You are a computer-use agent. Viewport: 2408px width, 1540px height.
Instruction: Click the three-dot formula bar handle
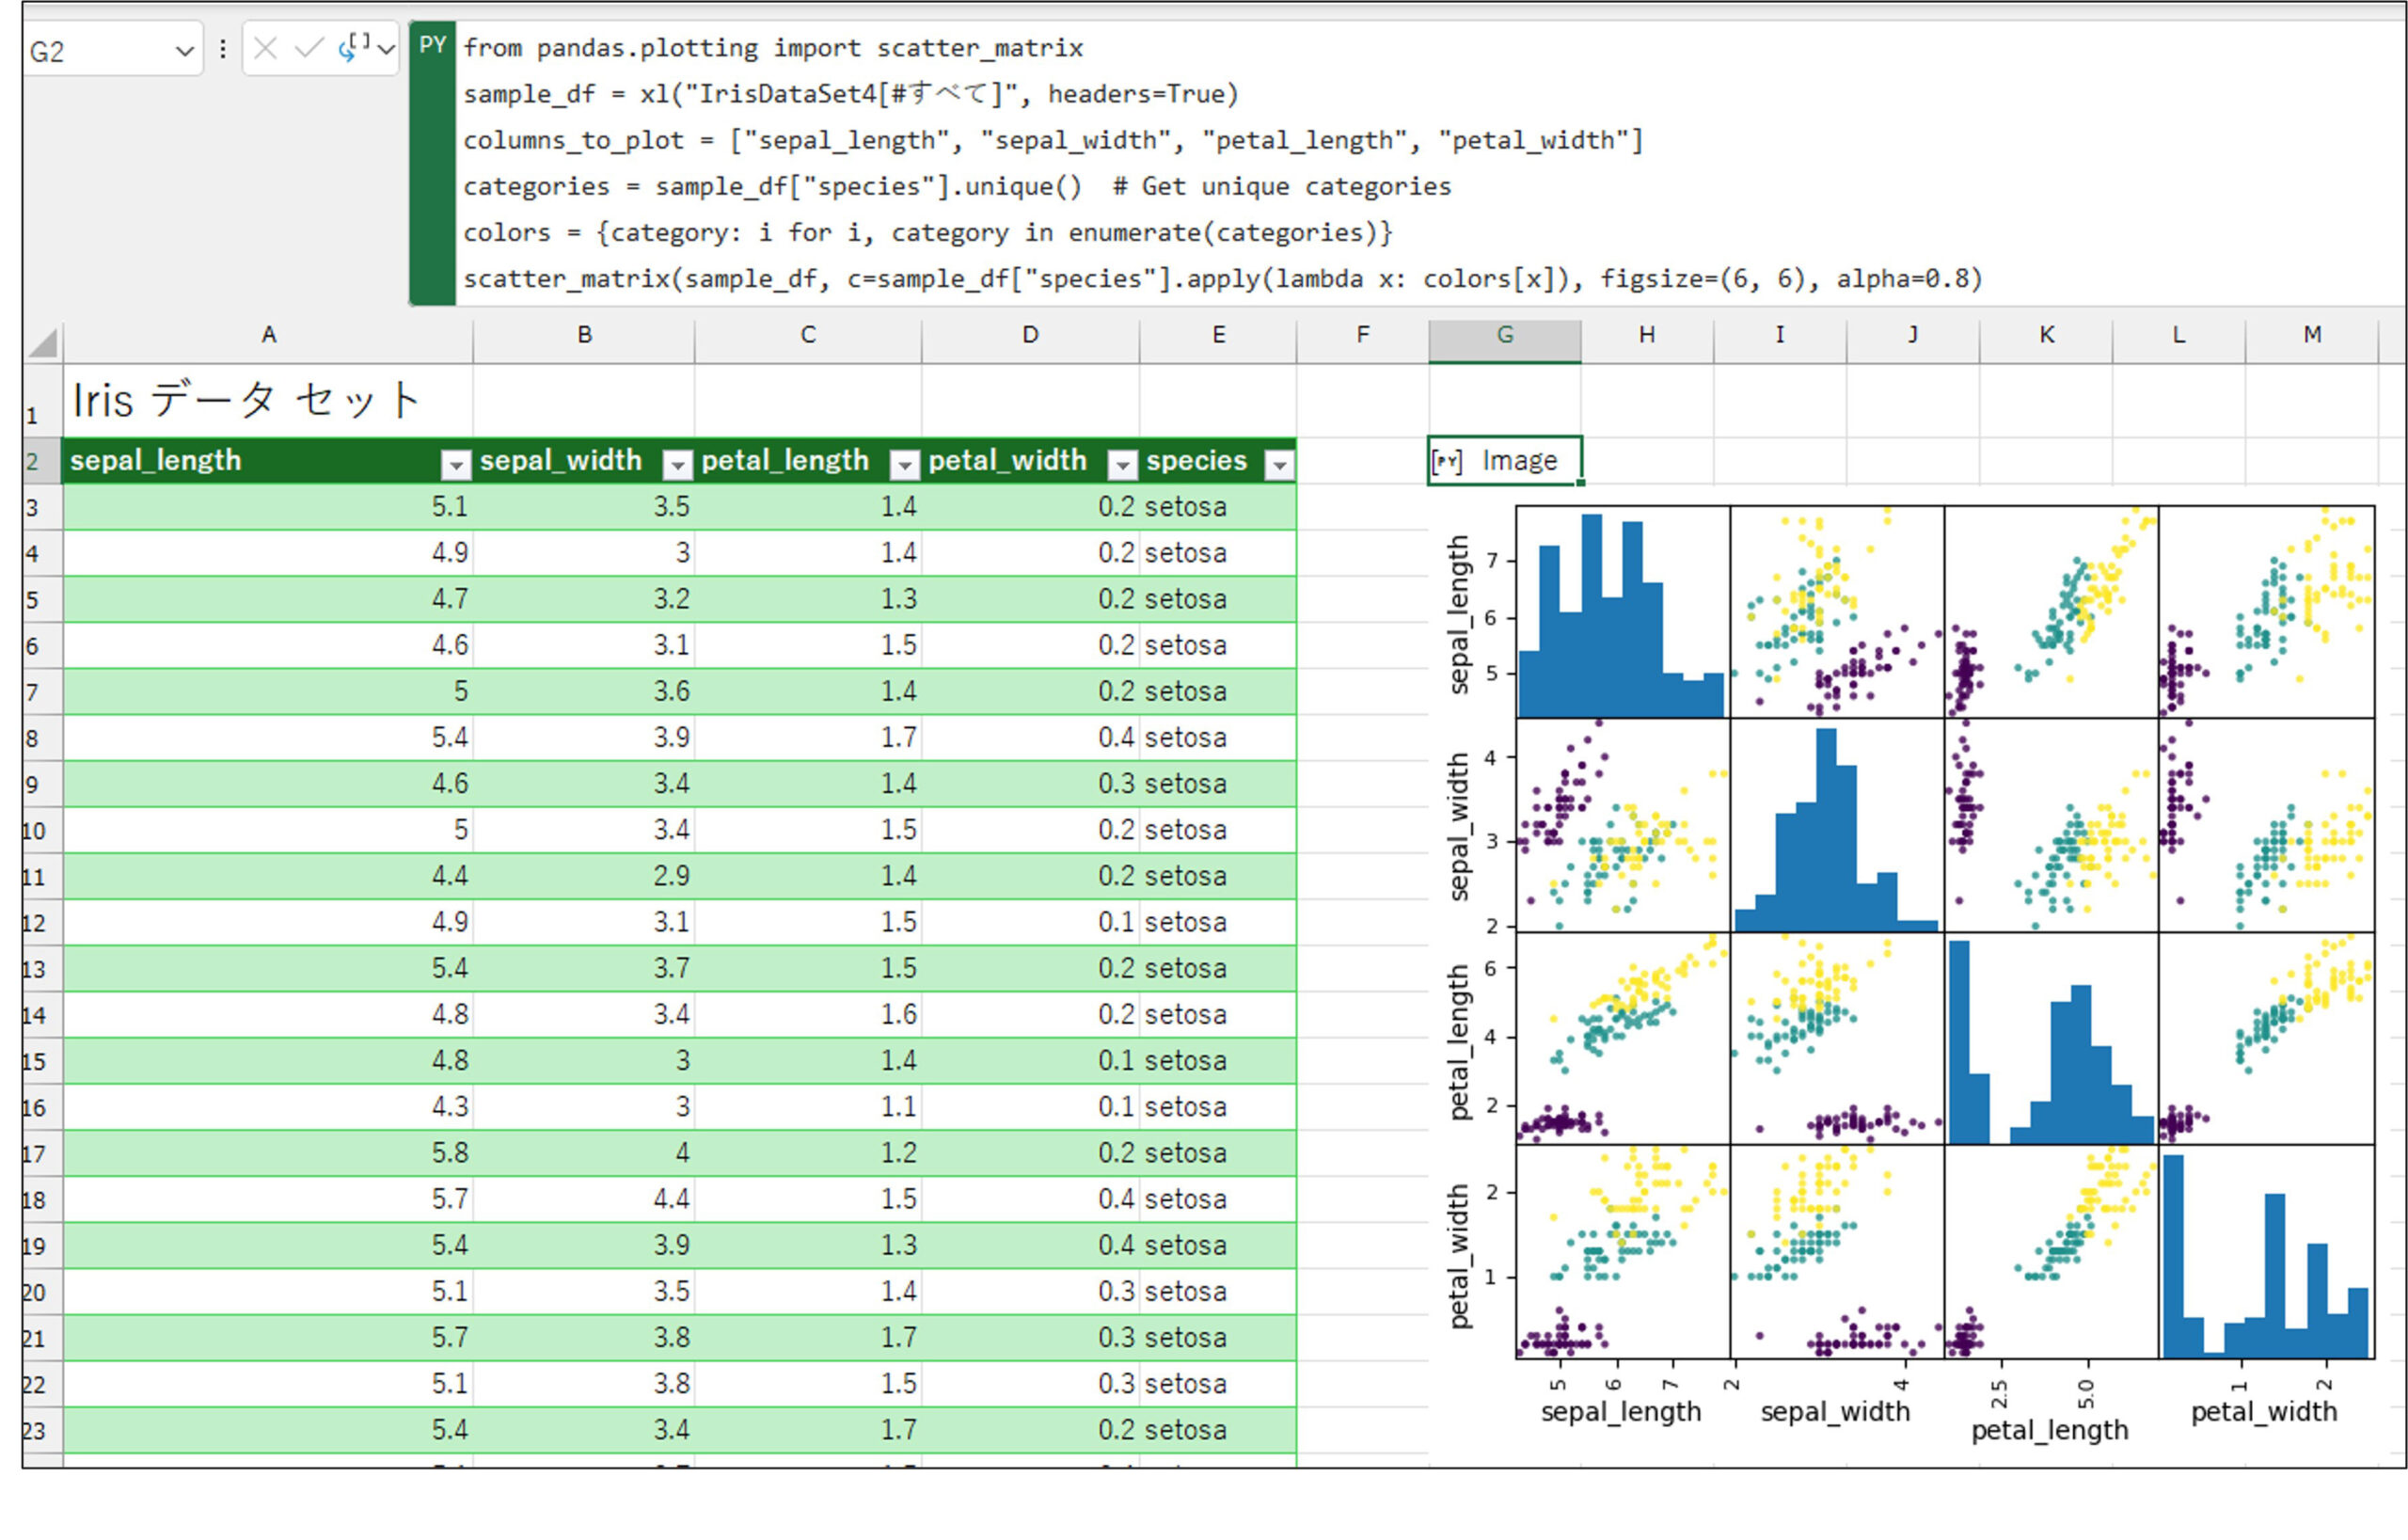pyautogui.click(x=222, y=49)
